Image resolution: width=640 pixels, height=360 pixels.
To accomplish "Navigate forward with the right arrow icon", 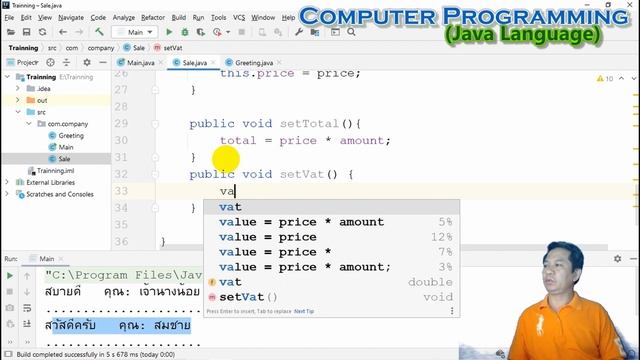I will [x=79, y=32].
